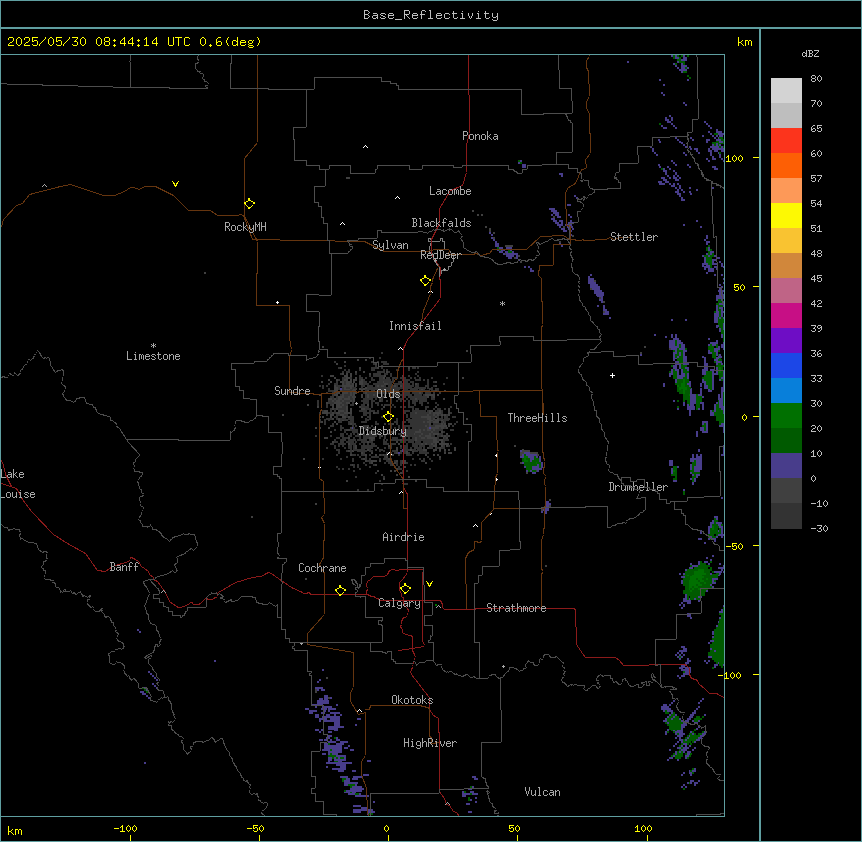Click the Blackfalds city label
The height and width of the screenshot is (842, 862).
coord(441,223)
